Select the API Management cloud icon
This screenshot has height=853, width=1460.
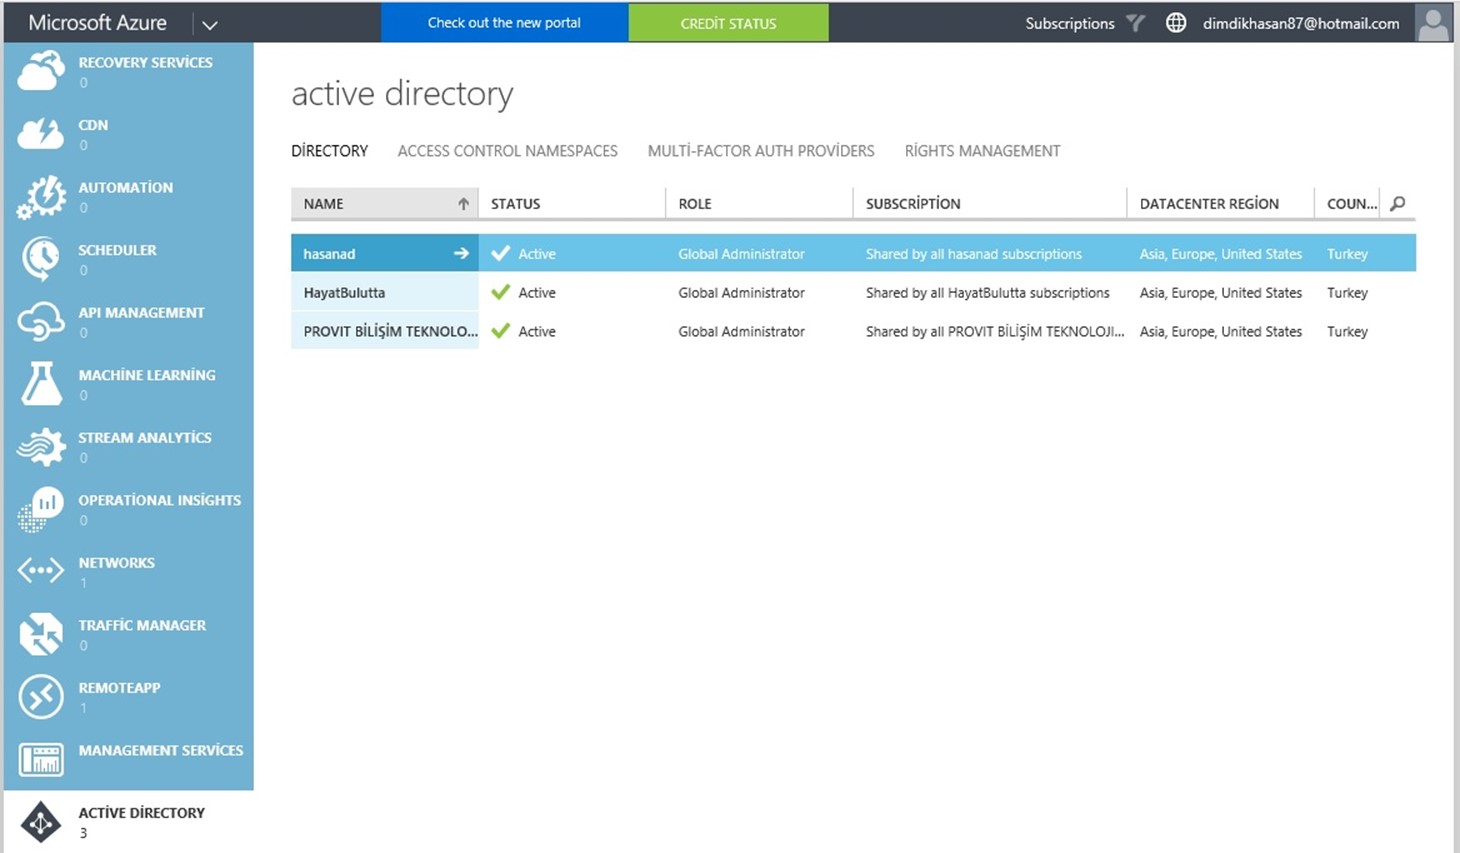(x=41, y=322)
